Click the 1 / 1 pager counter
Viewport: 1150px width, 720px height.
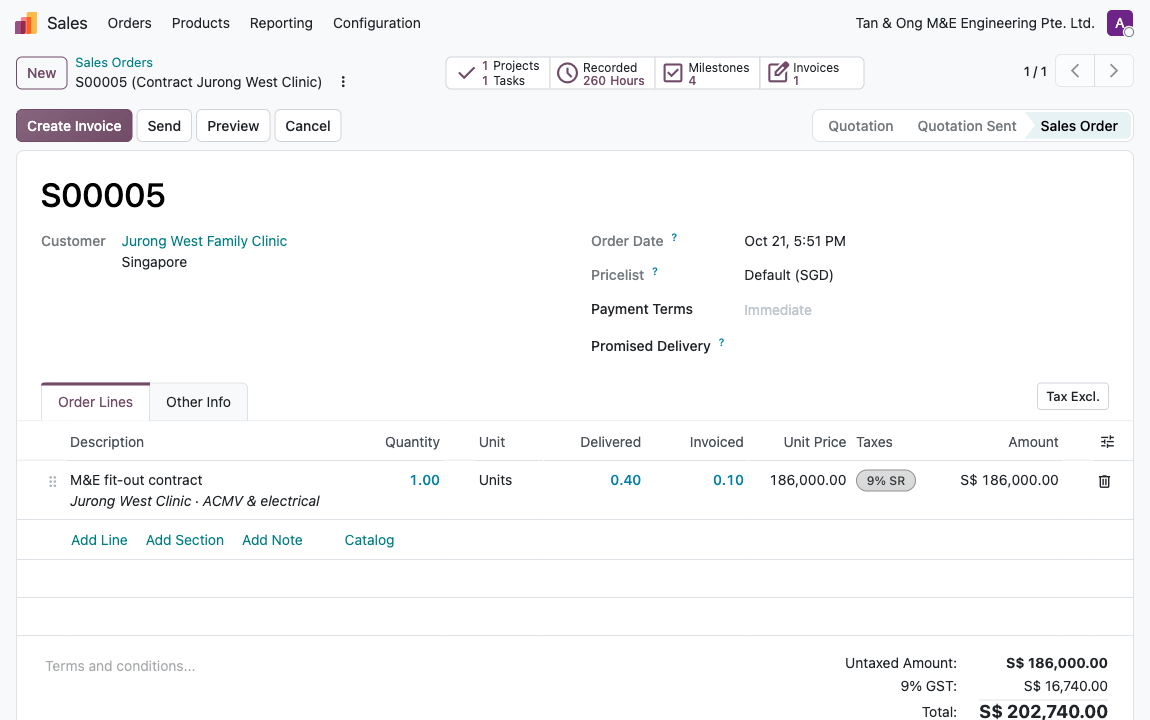[x=1035, y=71]
